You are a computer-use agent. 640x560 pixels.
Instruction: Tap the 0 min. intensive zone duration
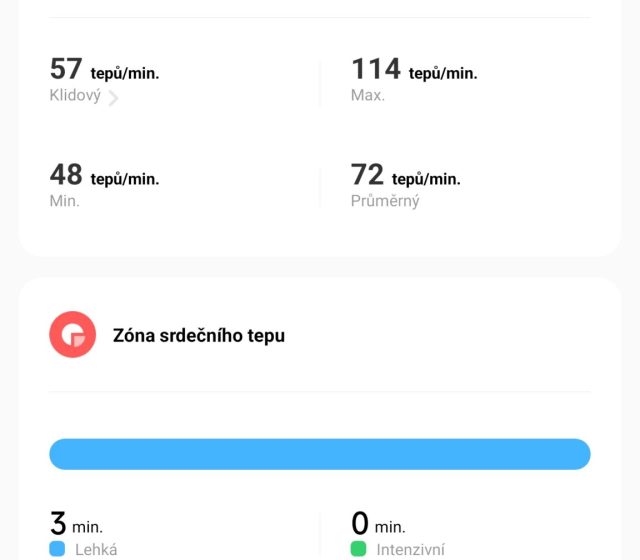tap(376, 524)
